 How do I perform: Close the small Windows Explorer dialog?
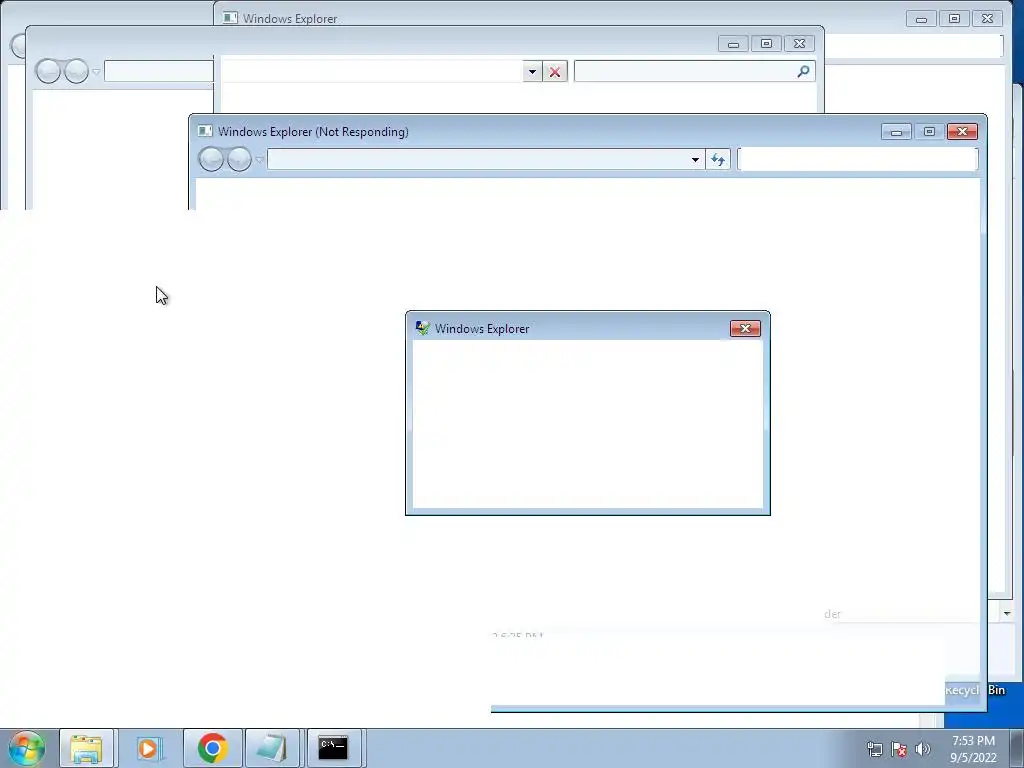click(745, 328)
